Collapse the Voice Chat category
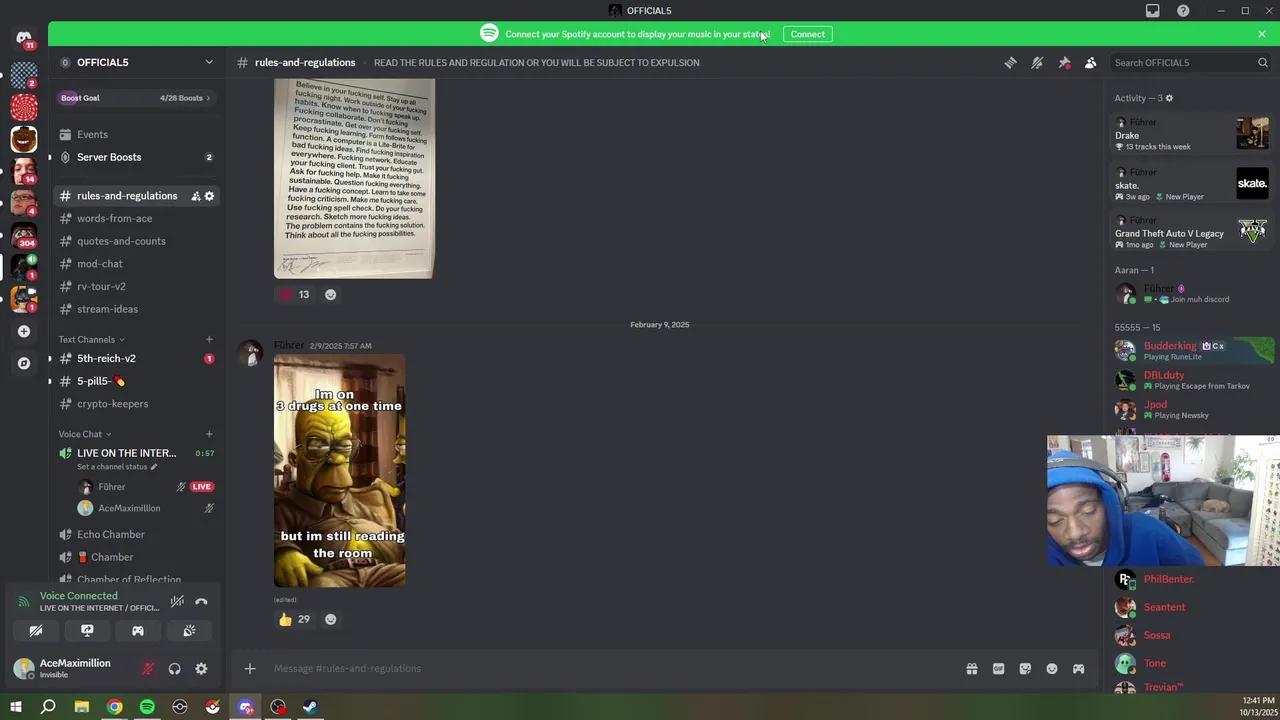Viewport: 1280px width, 720px height. (x=84, y=434)
